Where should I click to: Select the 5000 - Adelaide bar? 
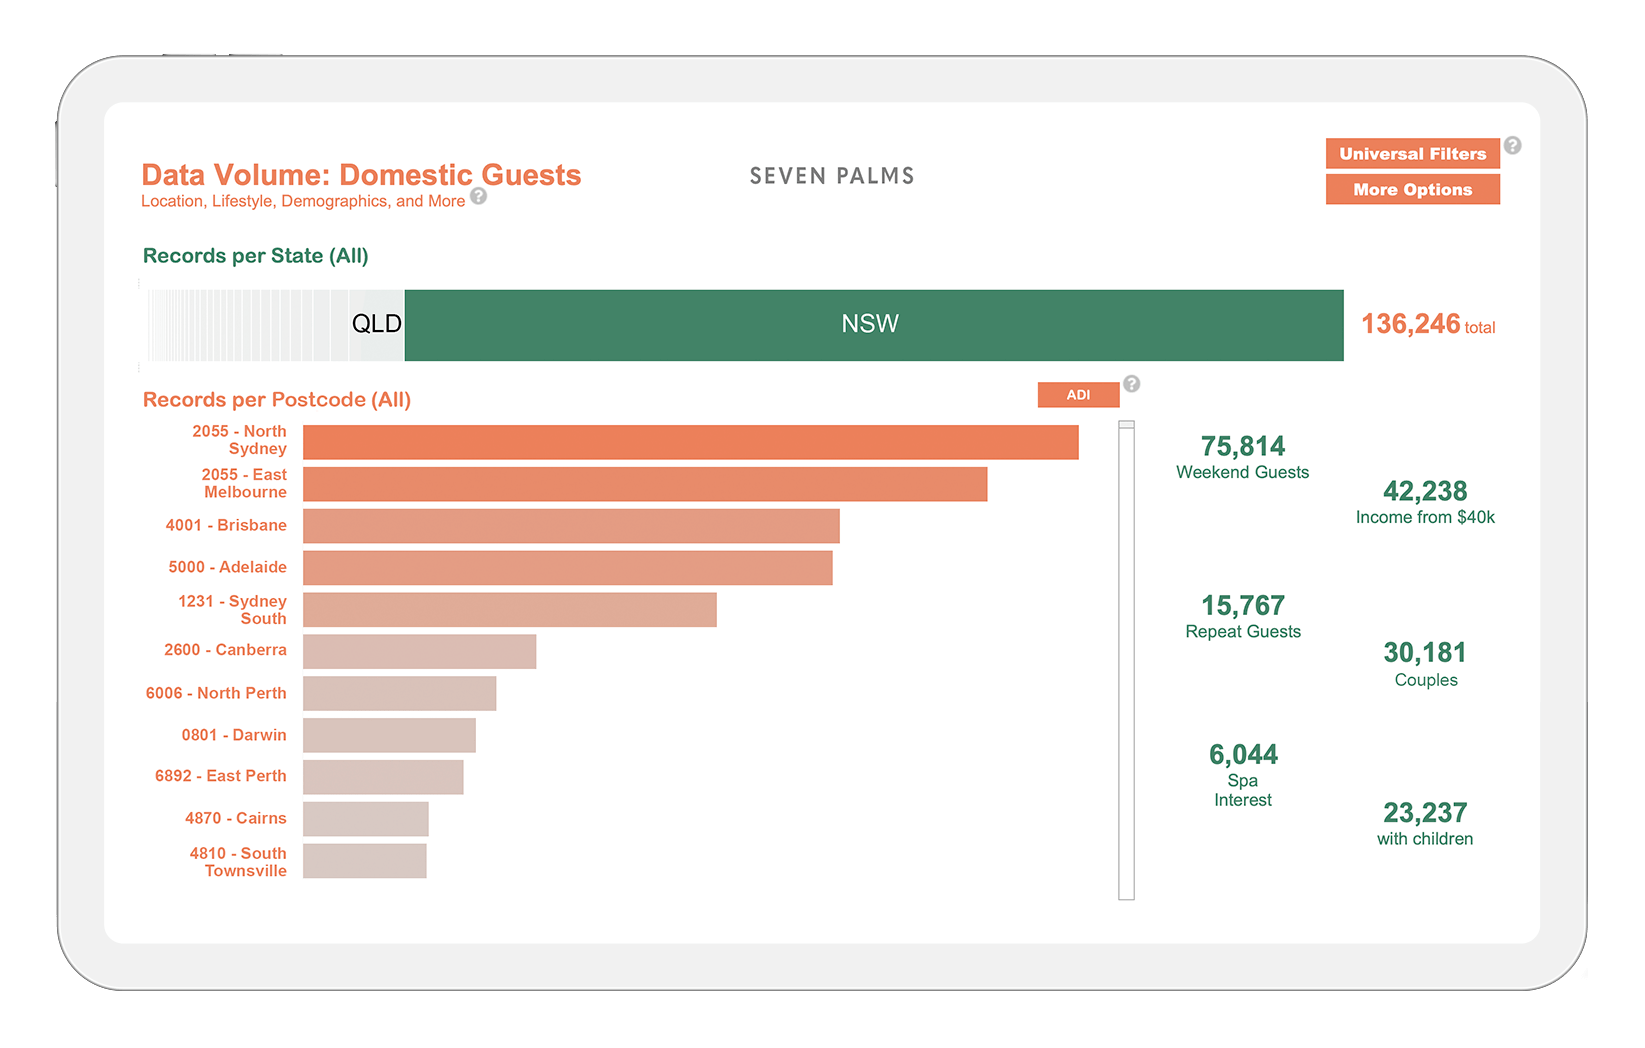pos(568,568)
